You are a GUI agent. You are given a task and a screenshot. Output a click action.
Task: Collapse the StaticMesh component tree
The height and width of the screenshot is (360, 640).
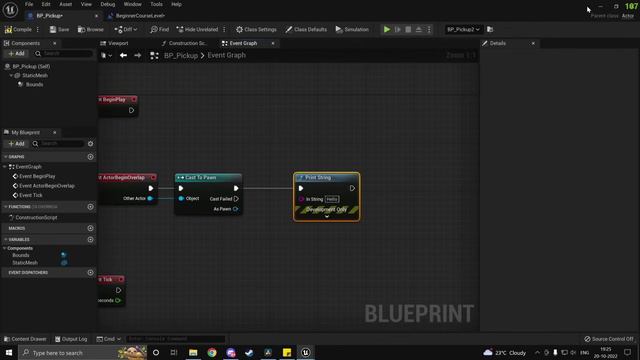(x=11, y=76)
